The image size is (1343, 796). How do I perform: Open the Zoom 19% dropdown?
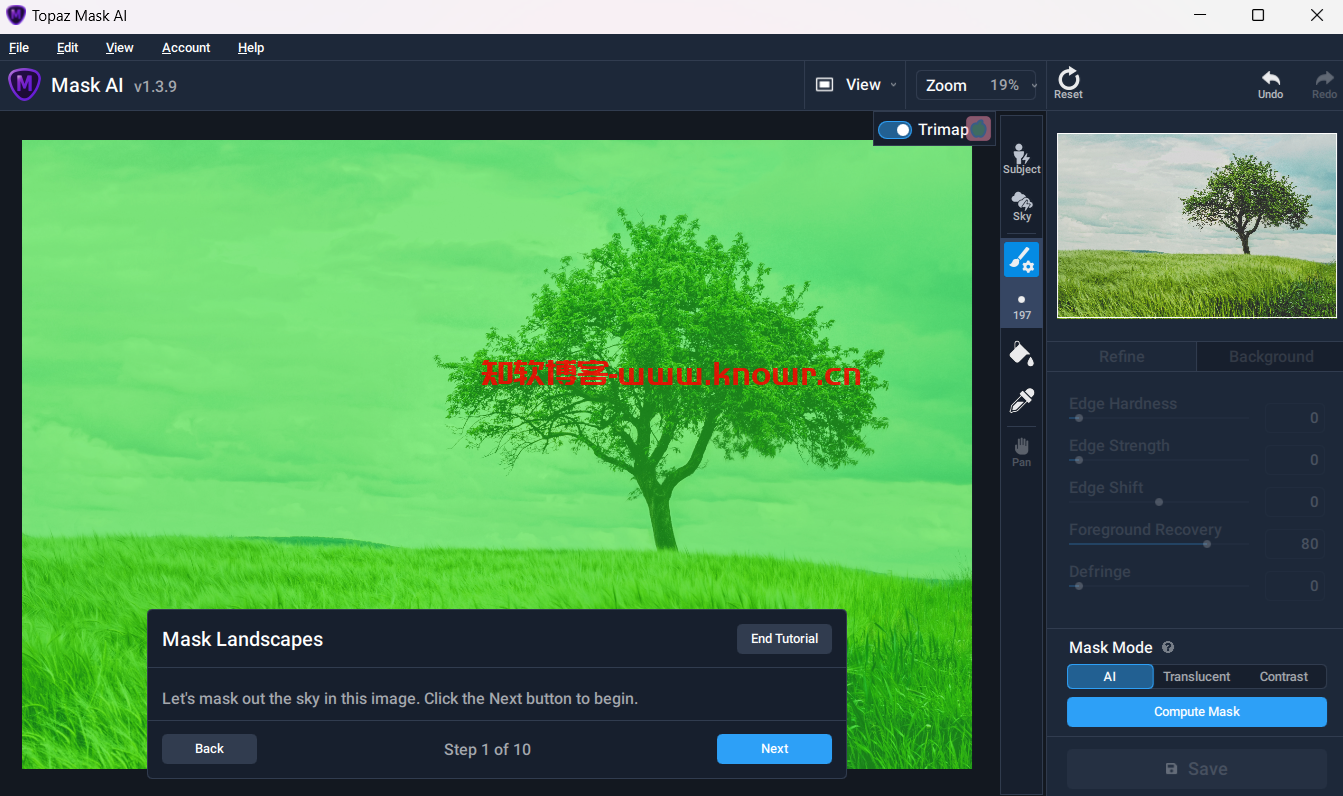[x=978, y=85]
